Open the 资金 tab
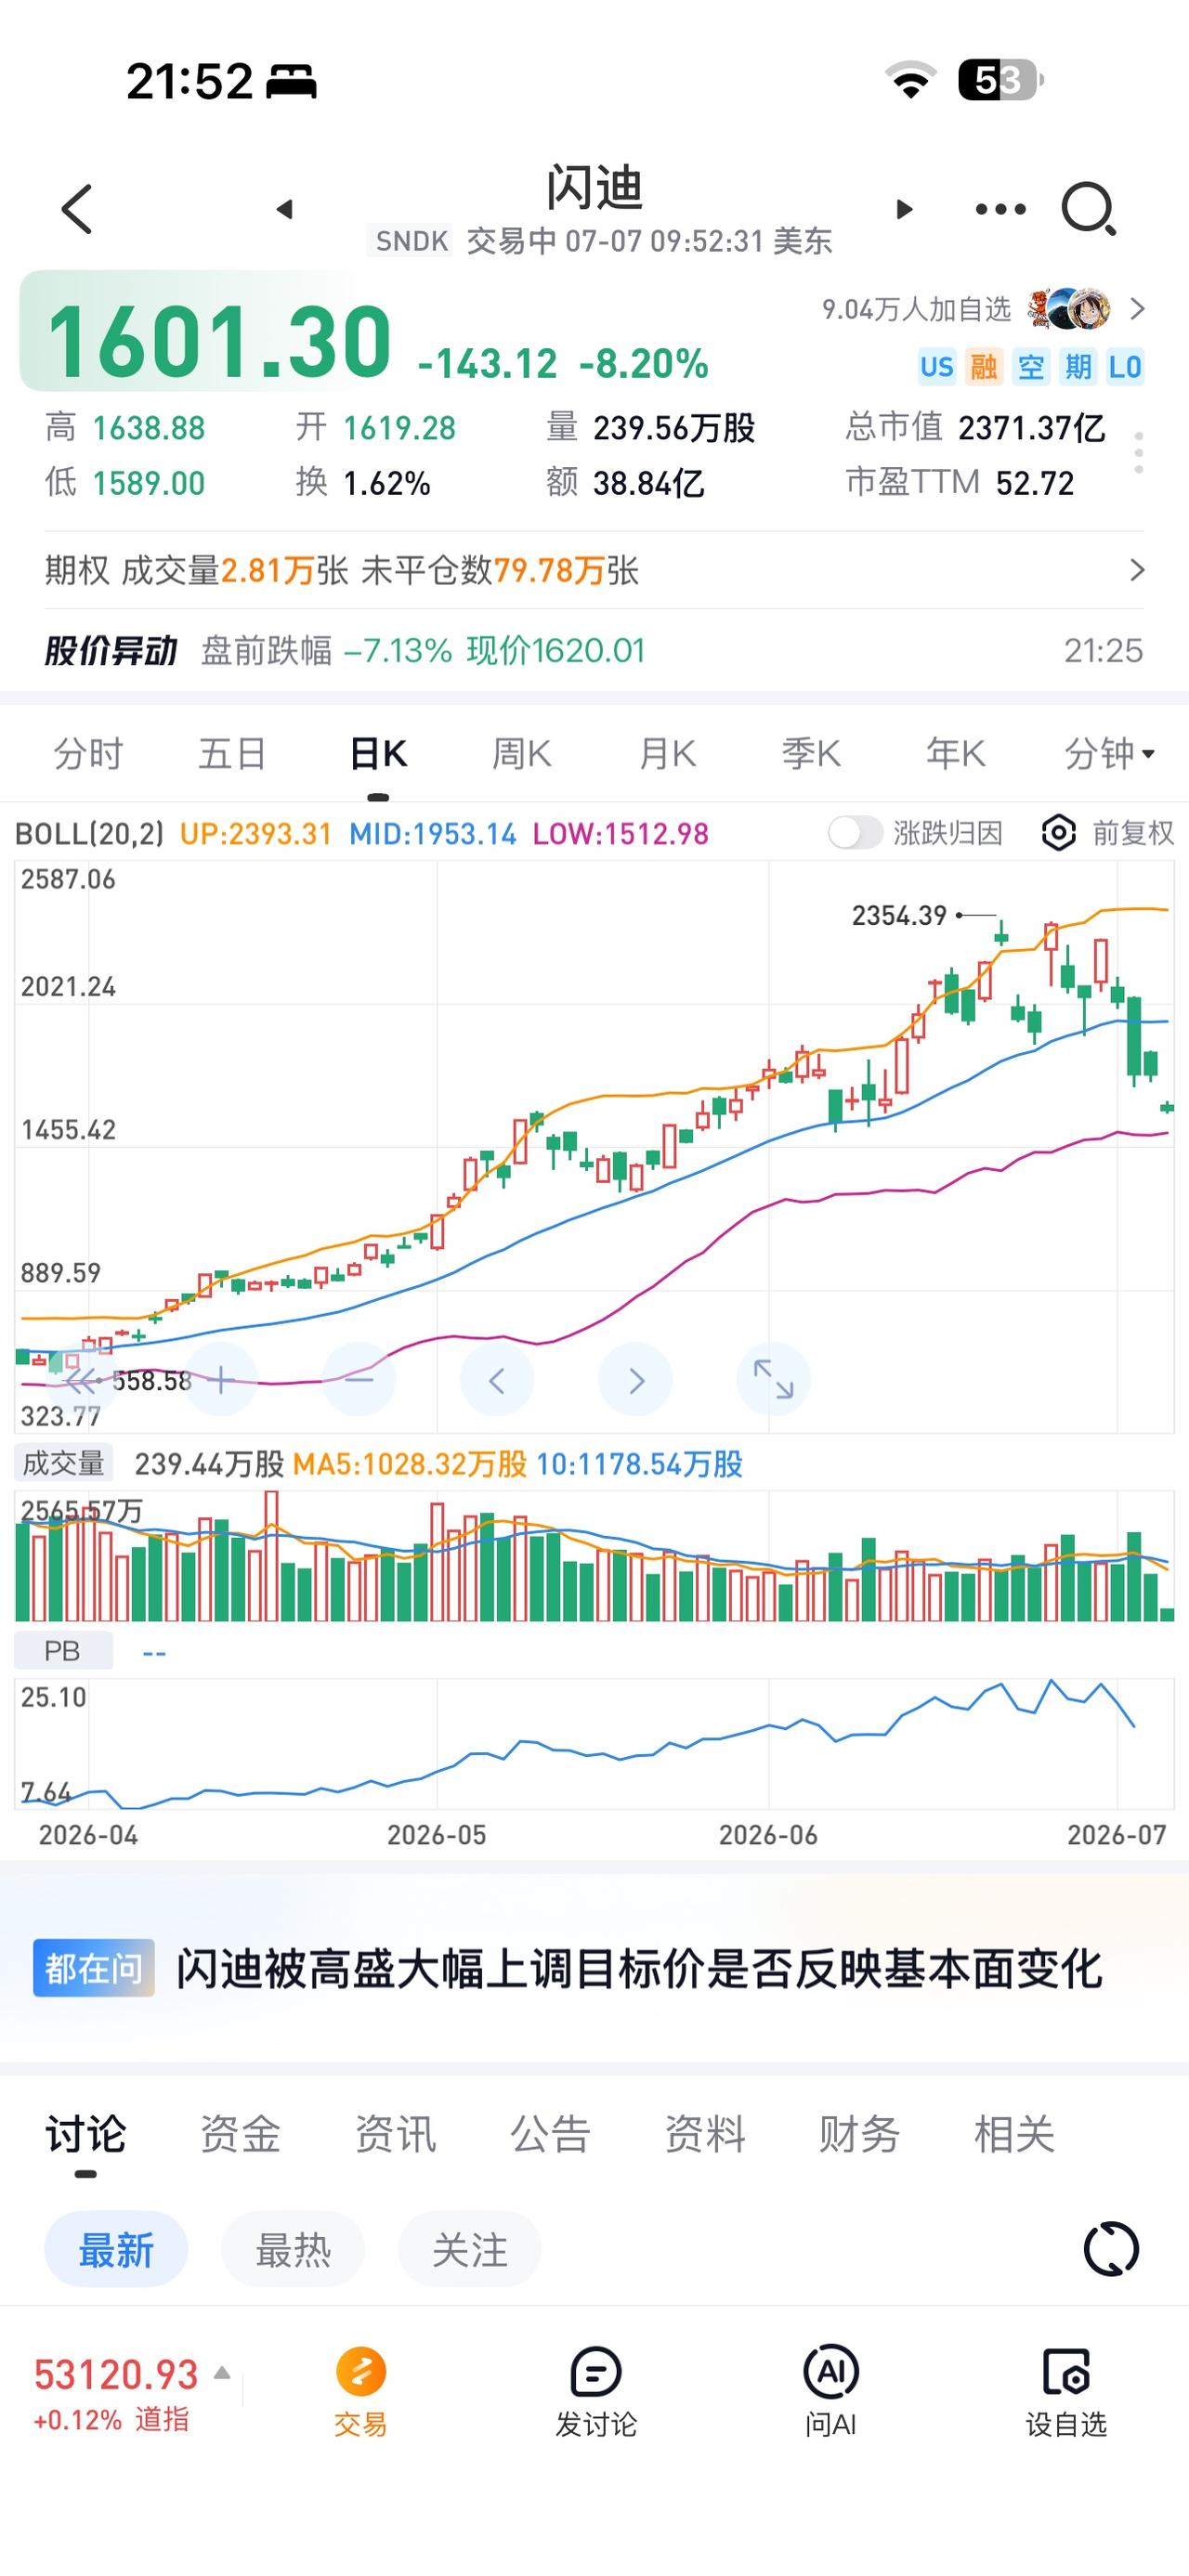Image resolution: width=1189 pixels, height=2576 pixels. tap(240, 2134)
